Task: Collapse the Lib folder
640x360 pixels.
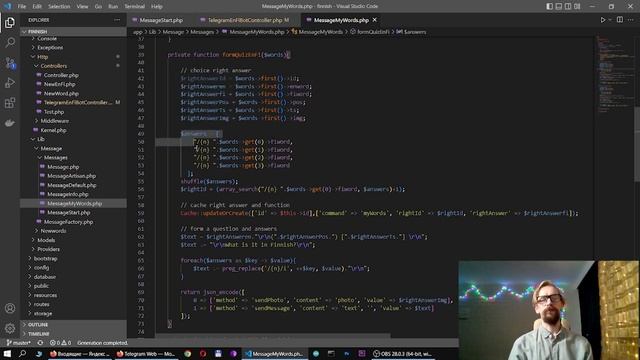Action: click(x=73, y=139)
